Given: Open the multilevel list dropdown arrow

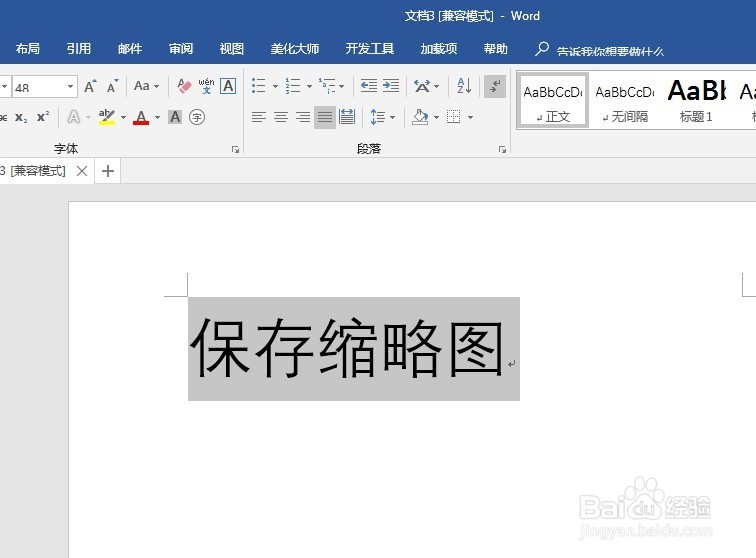Looking at the screenshot, I should tap(342, 87).
